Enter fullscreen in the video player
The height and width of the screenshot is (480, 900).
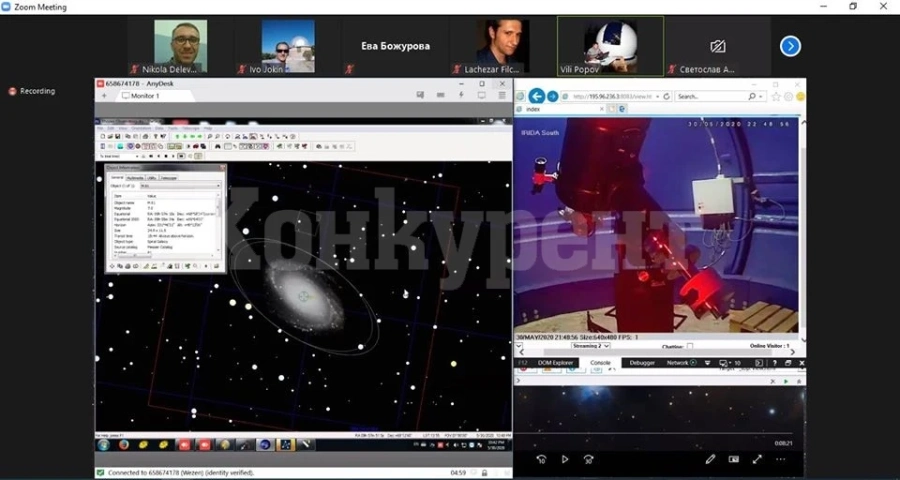[x=757, y=459]
